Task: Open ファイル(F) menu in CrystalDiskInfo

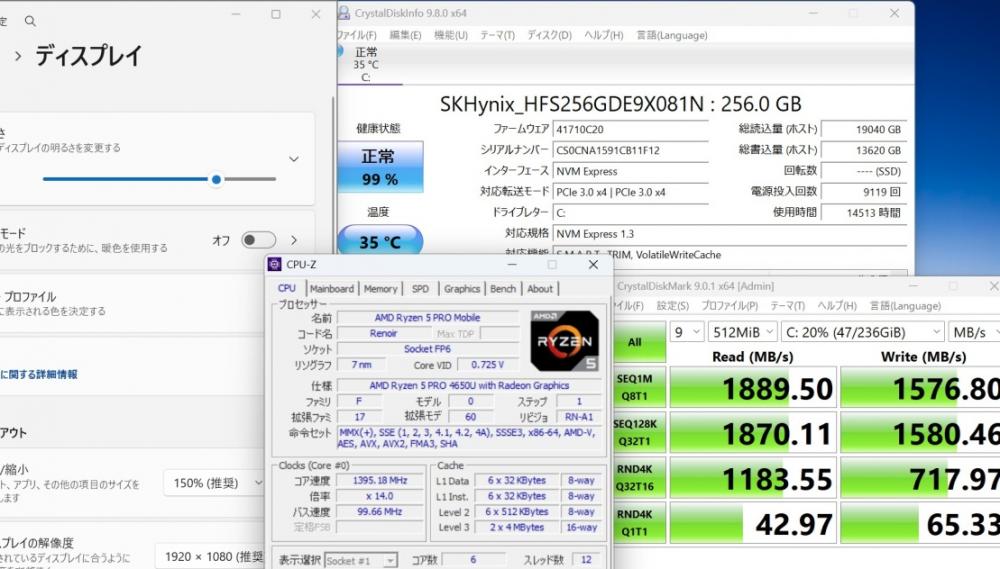Action: tap(357, 35)
